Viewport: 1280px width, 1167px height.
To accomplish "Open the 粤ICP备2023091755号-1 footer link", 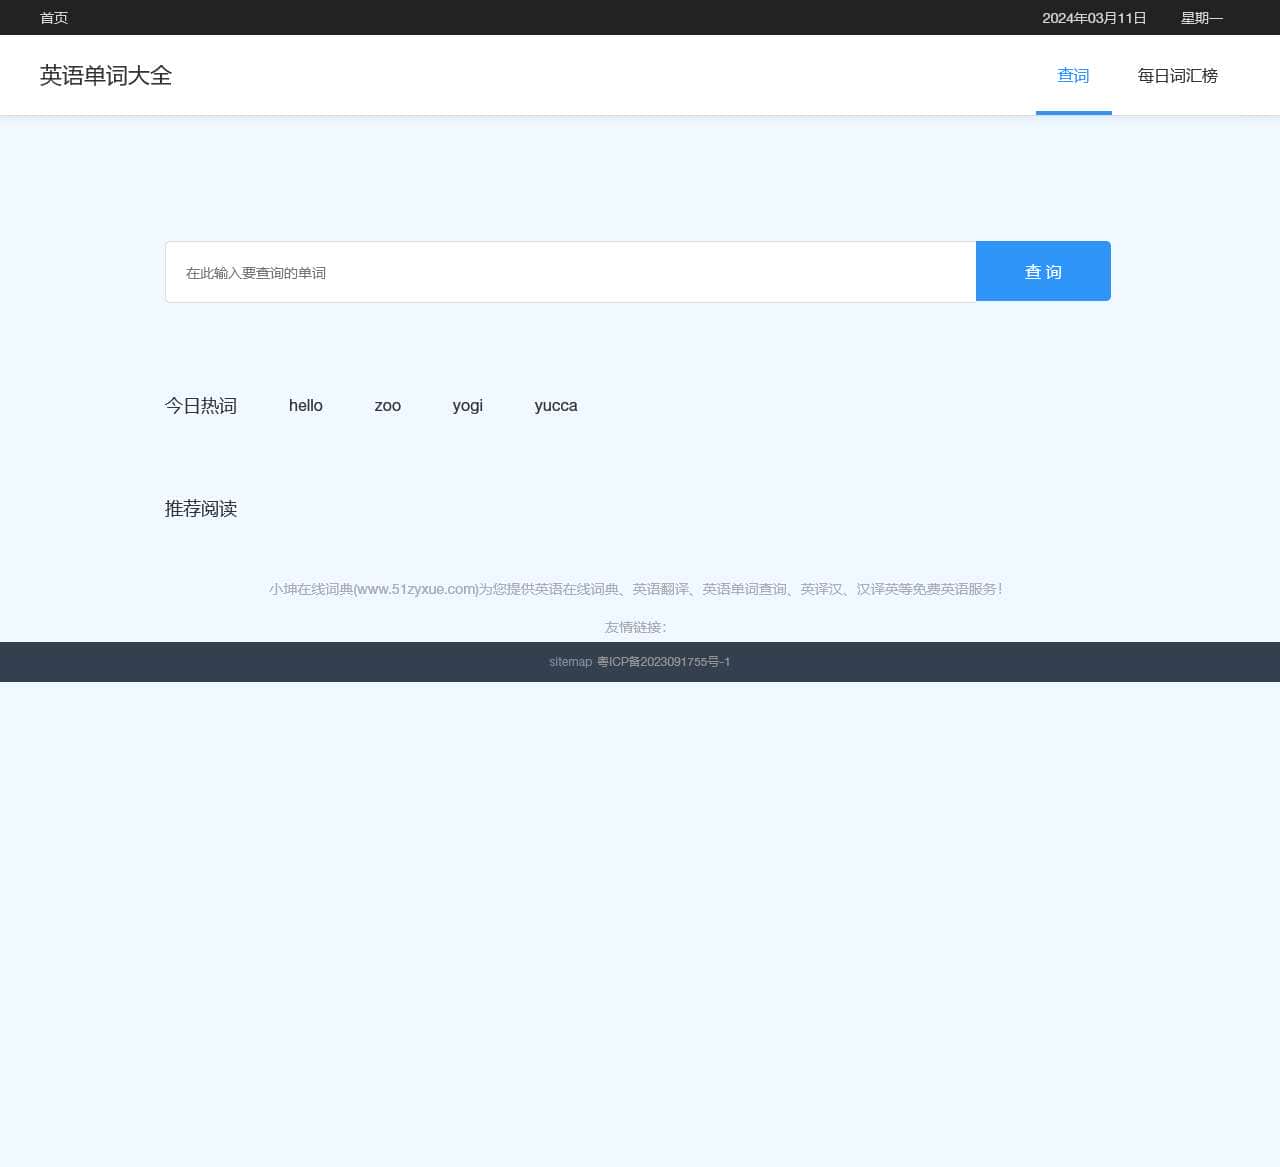I will [664, 662].
